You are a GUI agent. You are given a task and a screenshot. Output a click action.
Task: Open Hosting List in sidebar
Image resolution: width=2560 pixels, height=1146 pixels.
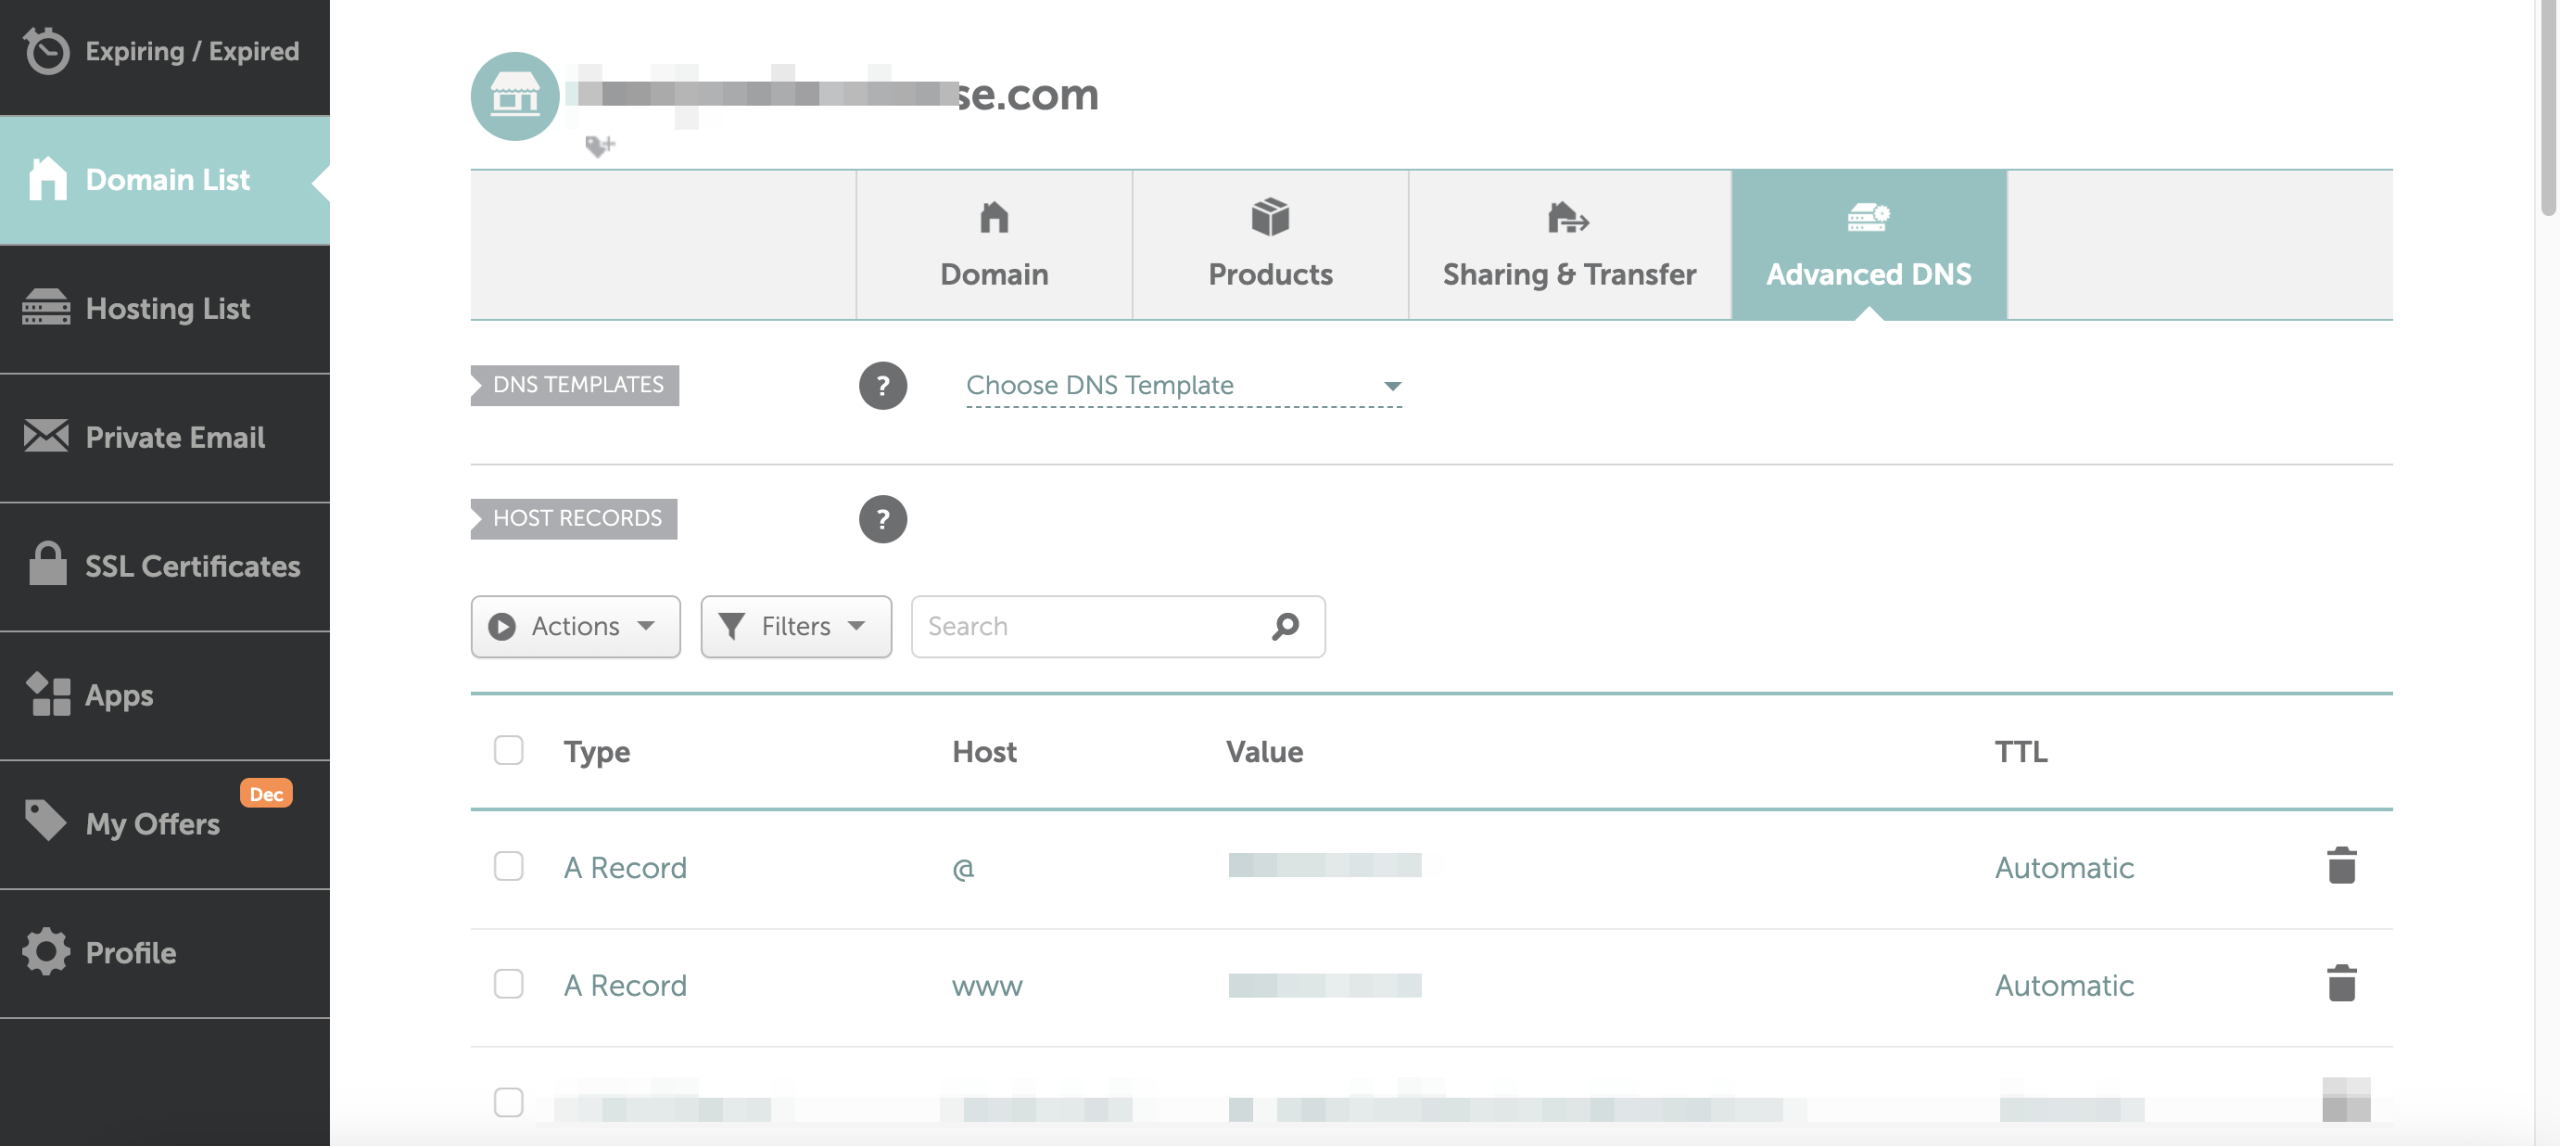tap(165, 309)
